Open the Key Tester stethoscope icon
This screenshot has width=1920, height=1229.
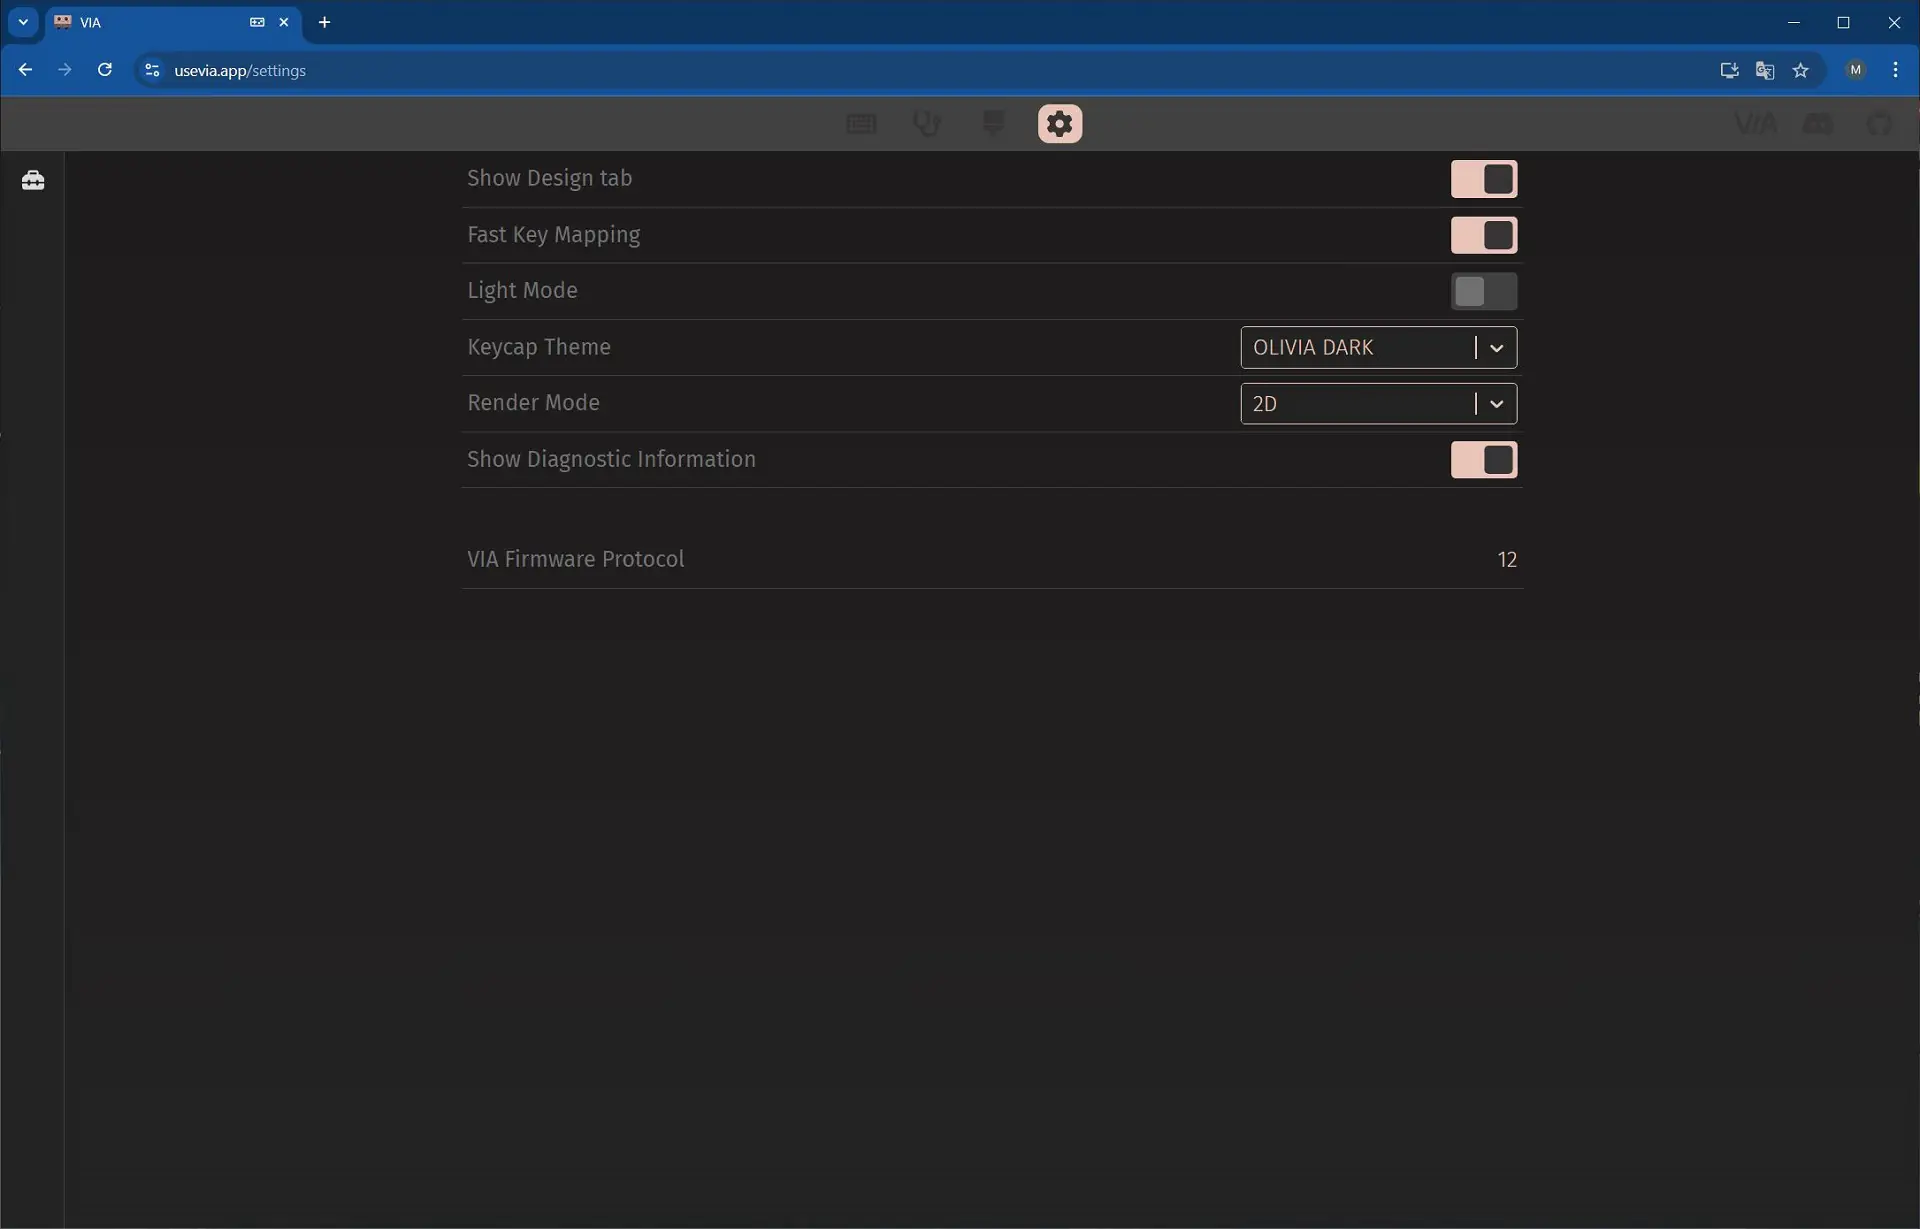pos(927,124)
